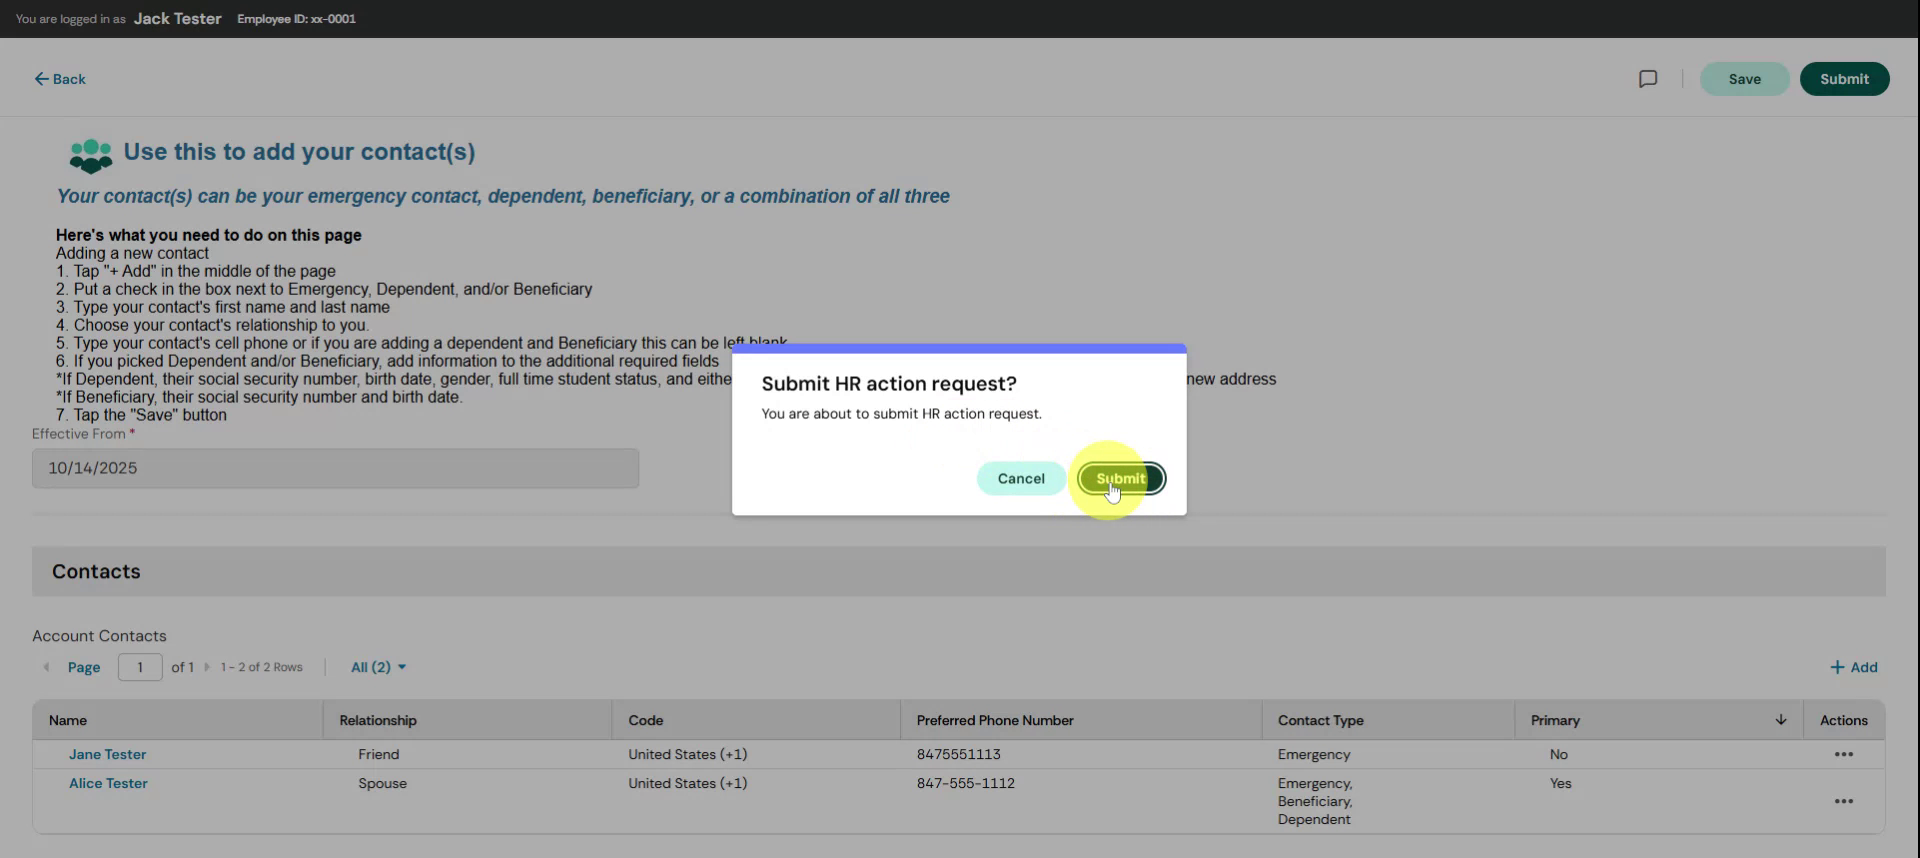Click the Employee ID xx-0001 text
This screenshot has height=858, width=1920.
(x=296, y=19)
